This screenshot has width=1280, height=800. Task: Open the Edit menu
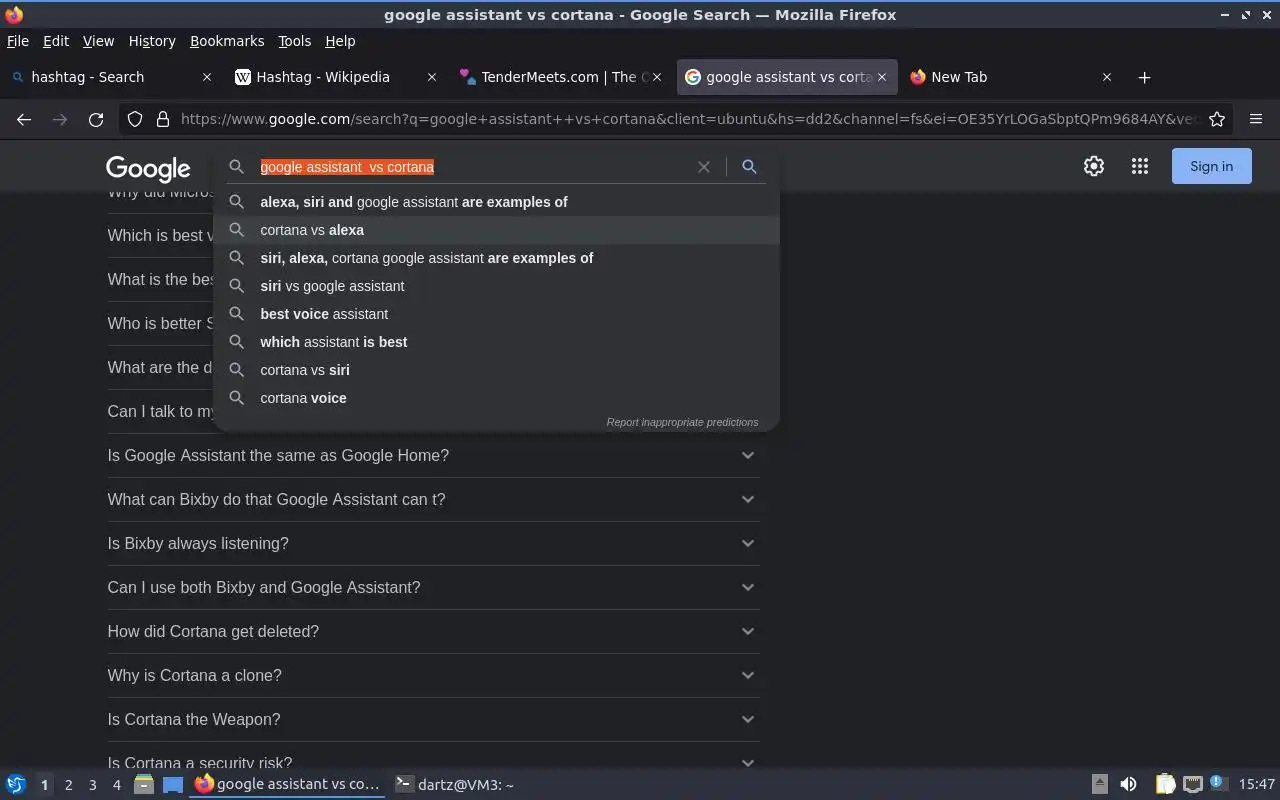pyautogui.click(x=56, y=41)
